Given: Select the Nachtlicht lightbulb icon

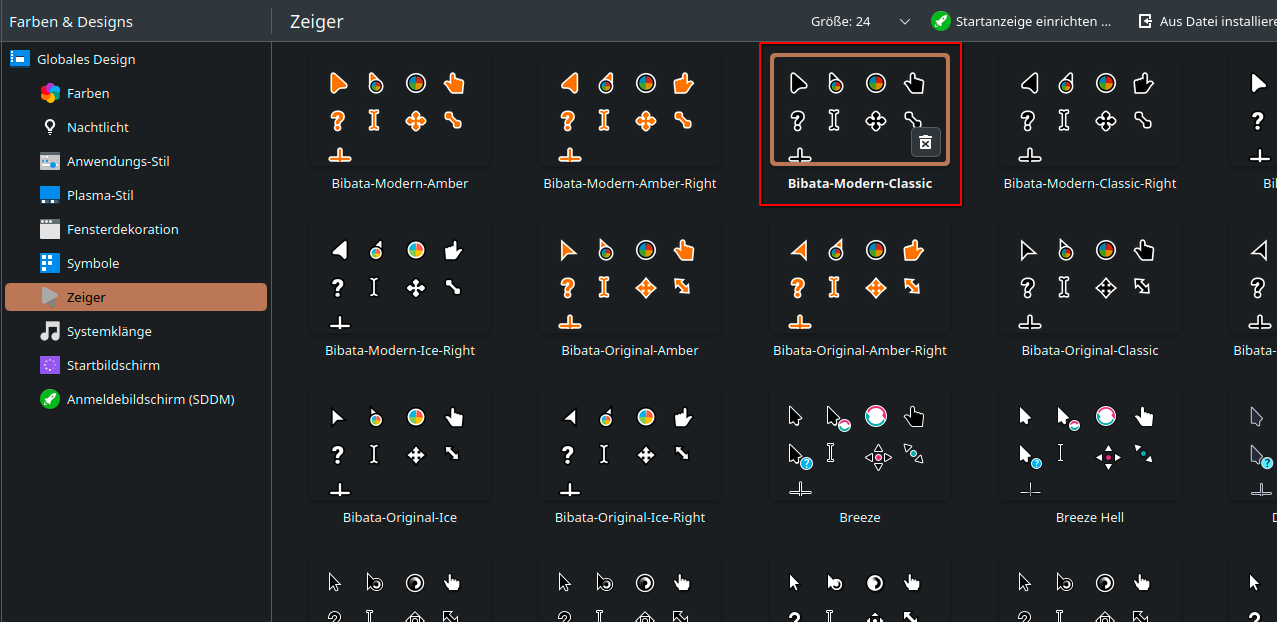Looking at the screenshot, I should click(50, 127).
